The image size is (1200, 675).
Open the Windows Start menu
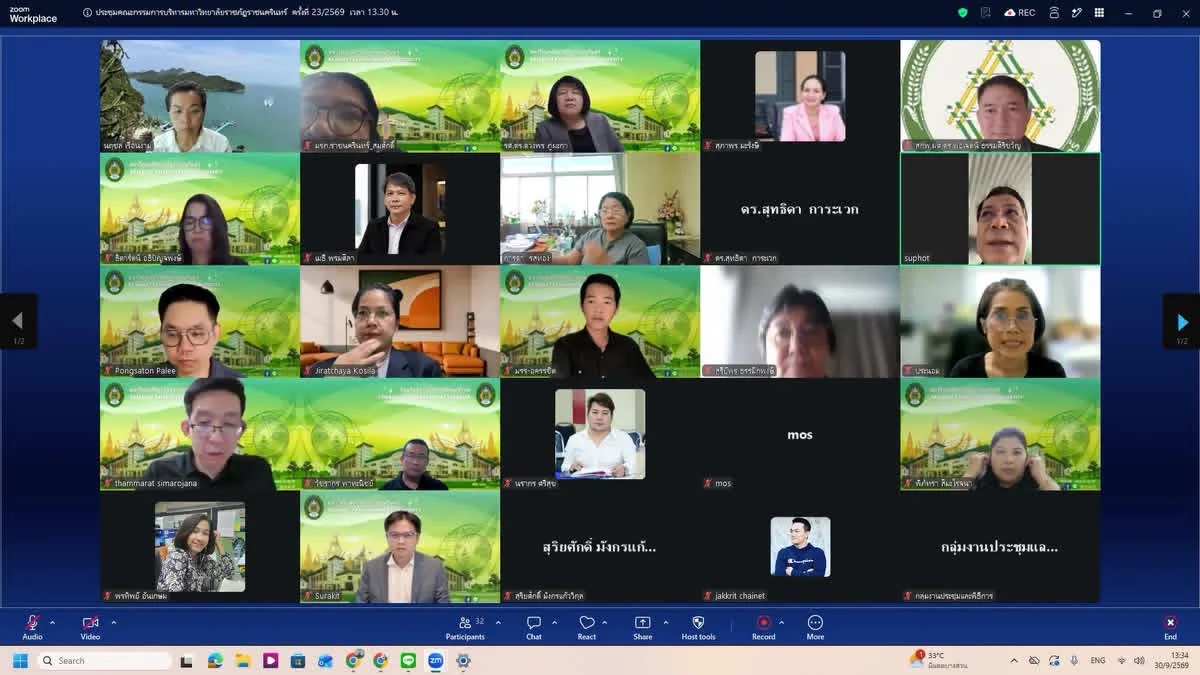click(x=20, y=660)
